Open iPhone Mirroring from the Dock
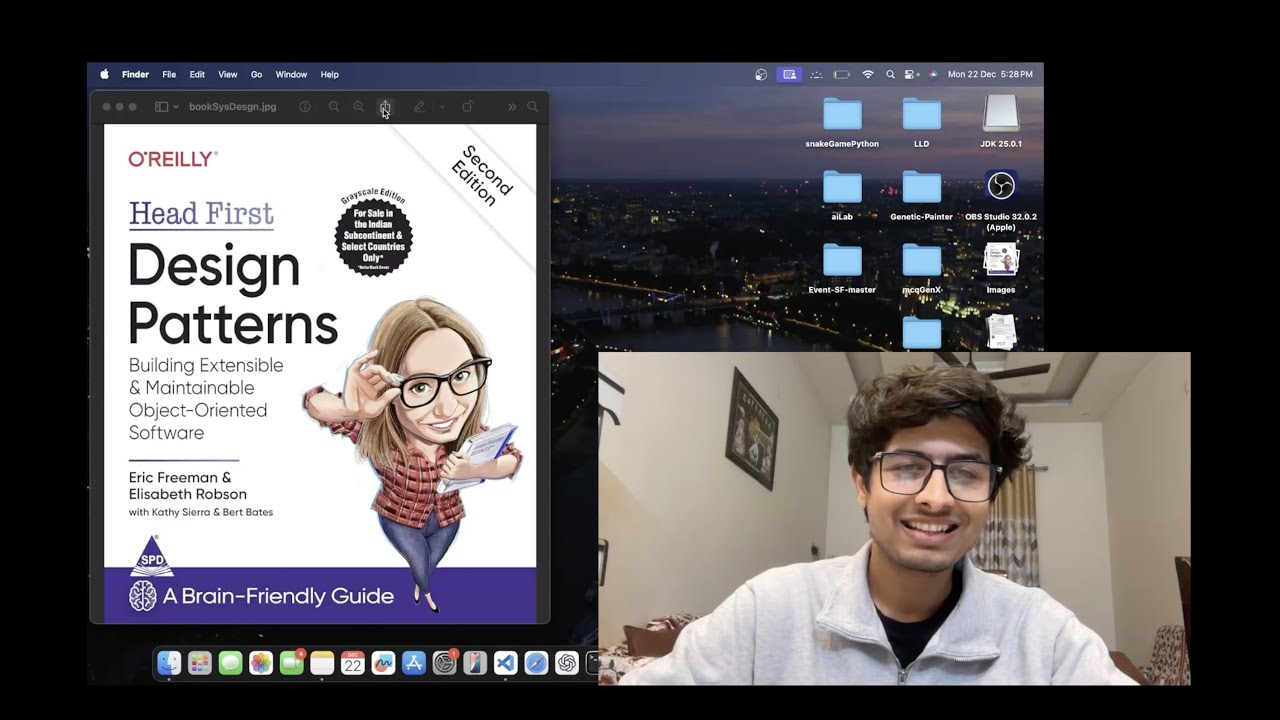This screenshot has height=720, width=1280. pyautogui.click(x=475, y=662)
